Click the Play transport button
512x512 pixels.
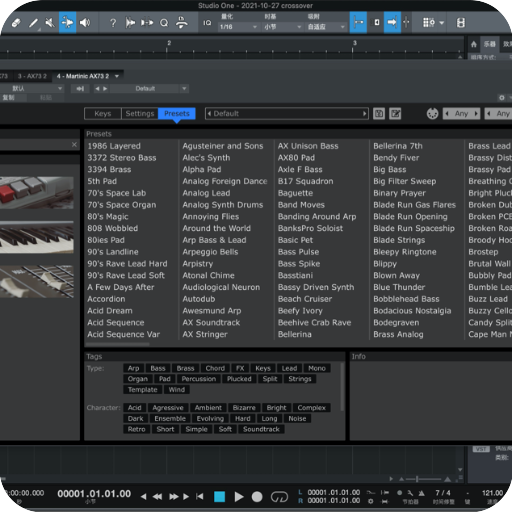pos(239,497)
